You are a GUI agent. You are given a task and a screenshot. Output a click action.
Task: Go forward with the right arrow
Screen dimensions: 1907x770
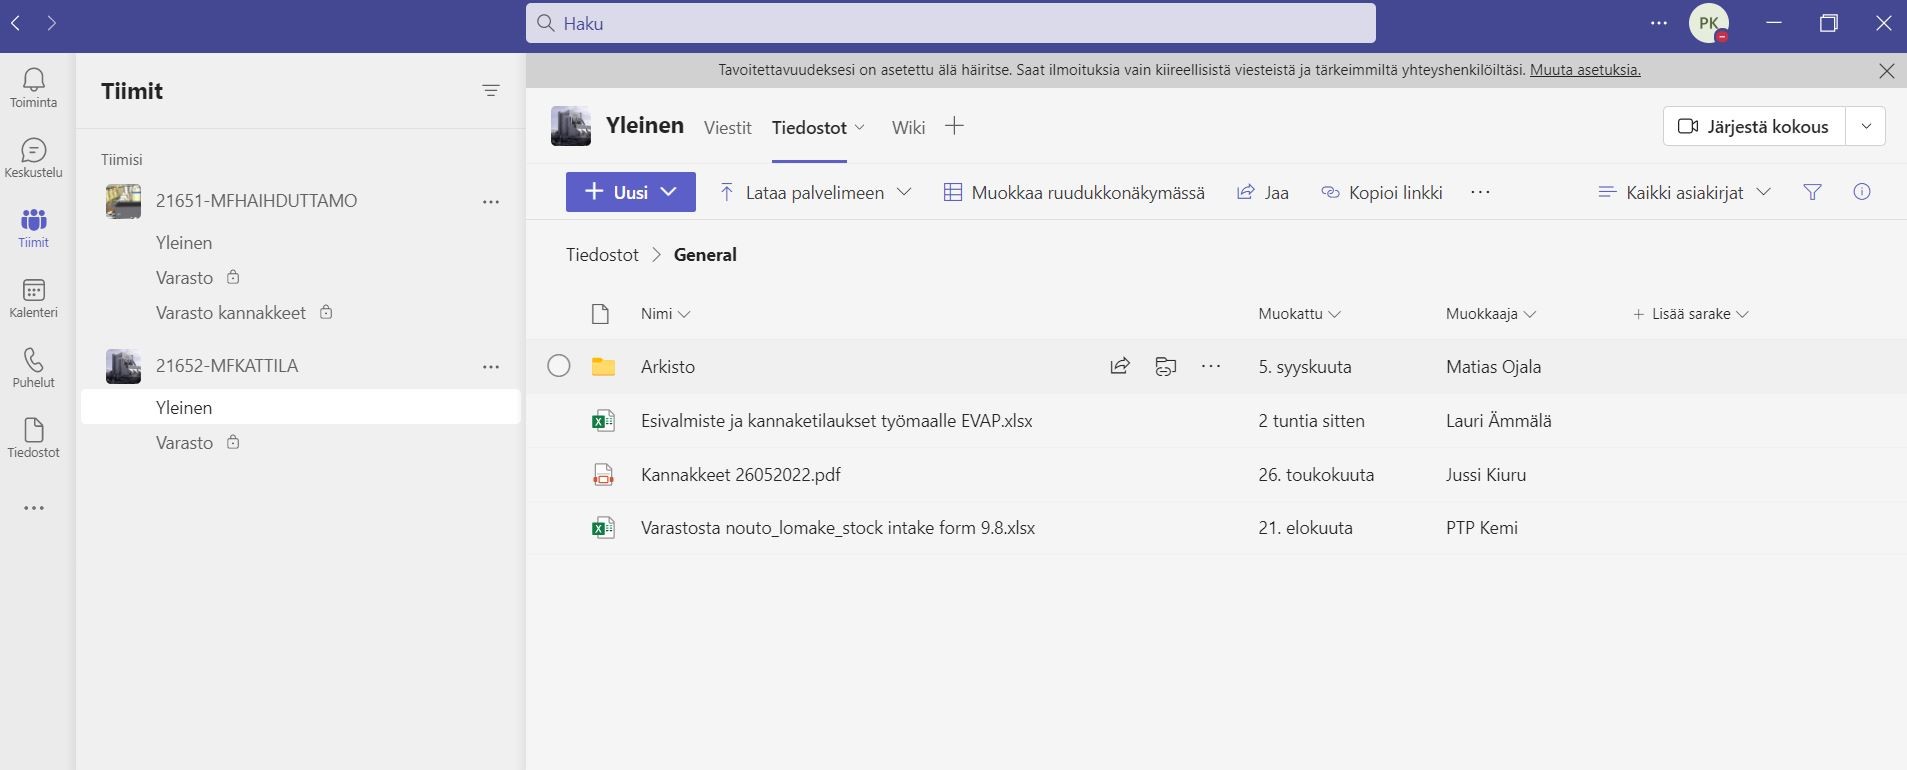pyautogui.click(x=52, y=22)
